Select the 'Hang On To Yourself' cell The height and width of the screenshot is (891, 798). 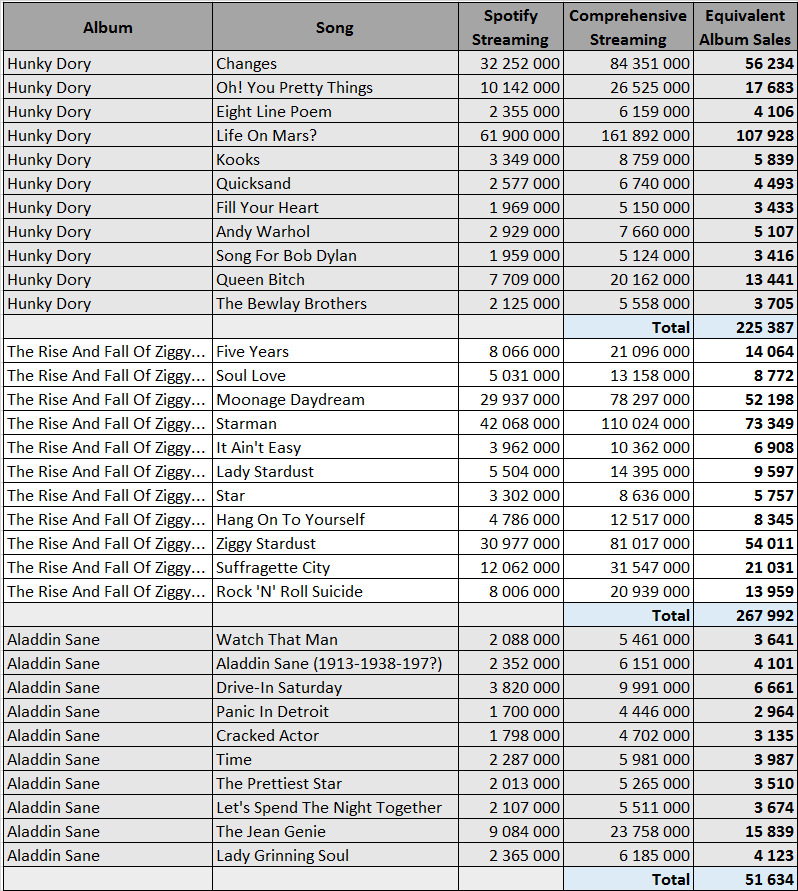pos(335,519)
